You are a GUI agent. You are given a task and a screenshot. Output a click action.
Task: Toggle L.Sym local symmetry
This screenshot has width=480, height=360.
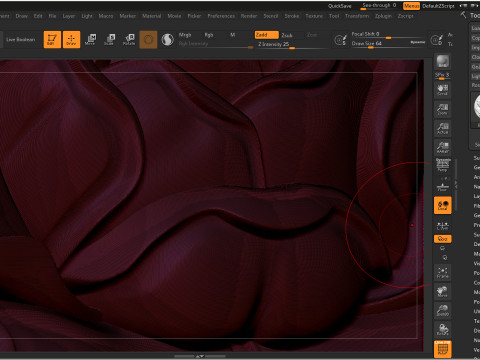pos(442,226)
